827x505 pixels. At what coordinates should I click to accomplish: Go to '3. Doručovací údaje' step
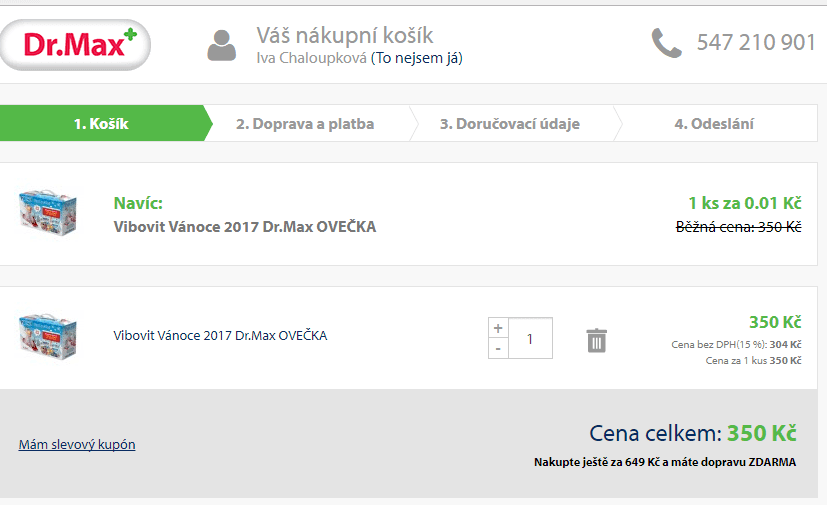(509, 123)
